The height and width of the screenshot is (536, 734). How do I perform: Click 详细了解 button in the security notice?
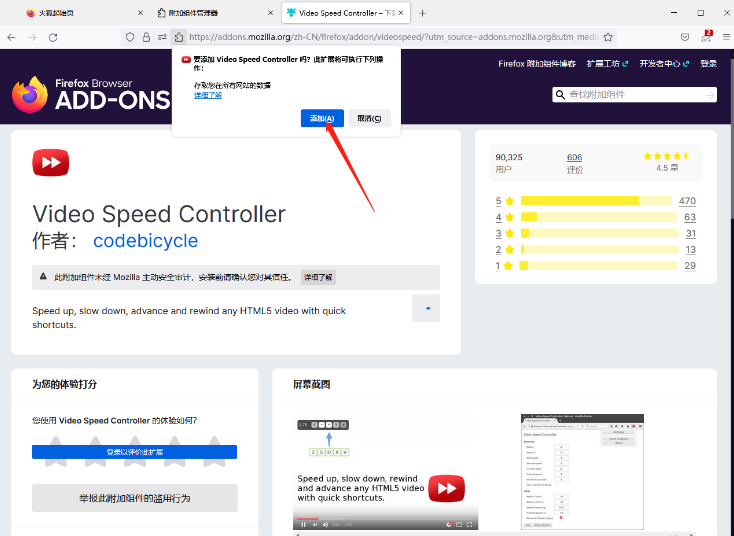pos(318,277)
